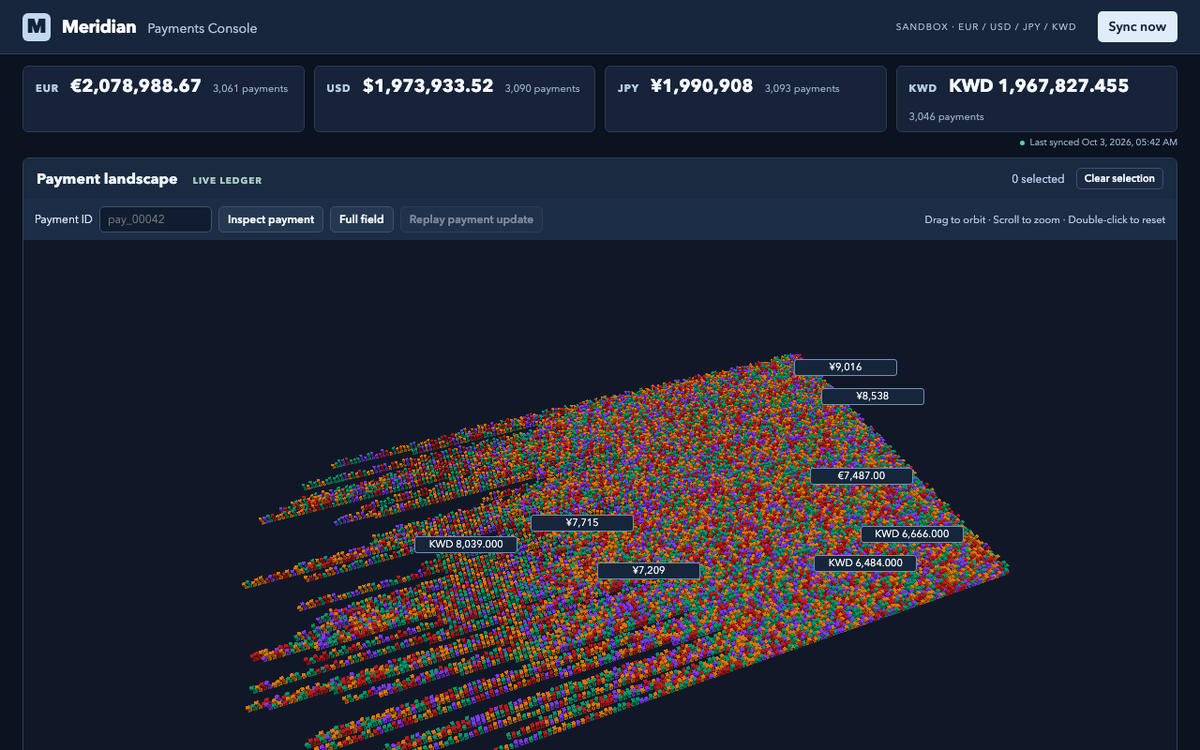The height and width of the screenshot is (750, 1200).
Task: Click the Sync now button
Action: 1137,27
